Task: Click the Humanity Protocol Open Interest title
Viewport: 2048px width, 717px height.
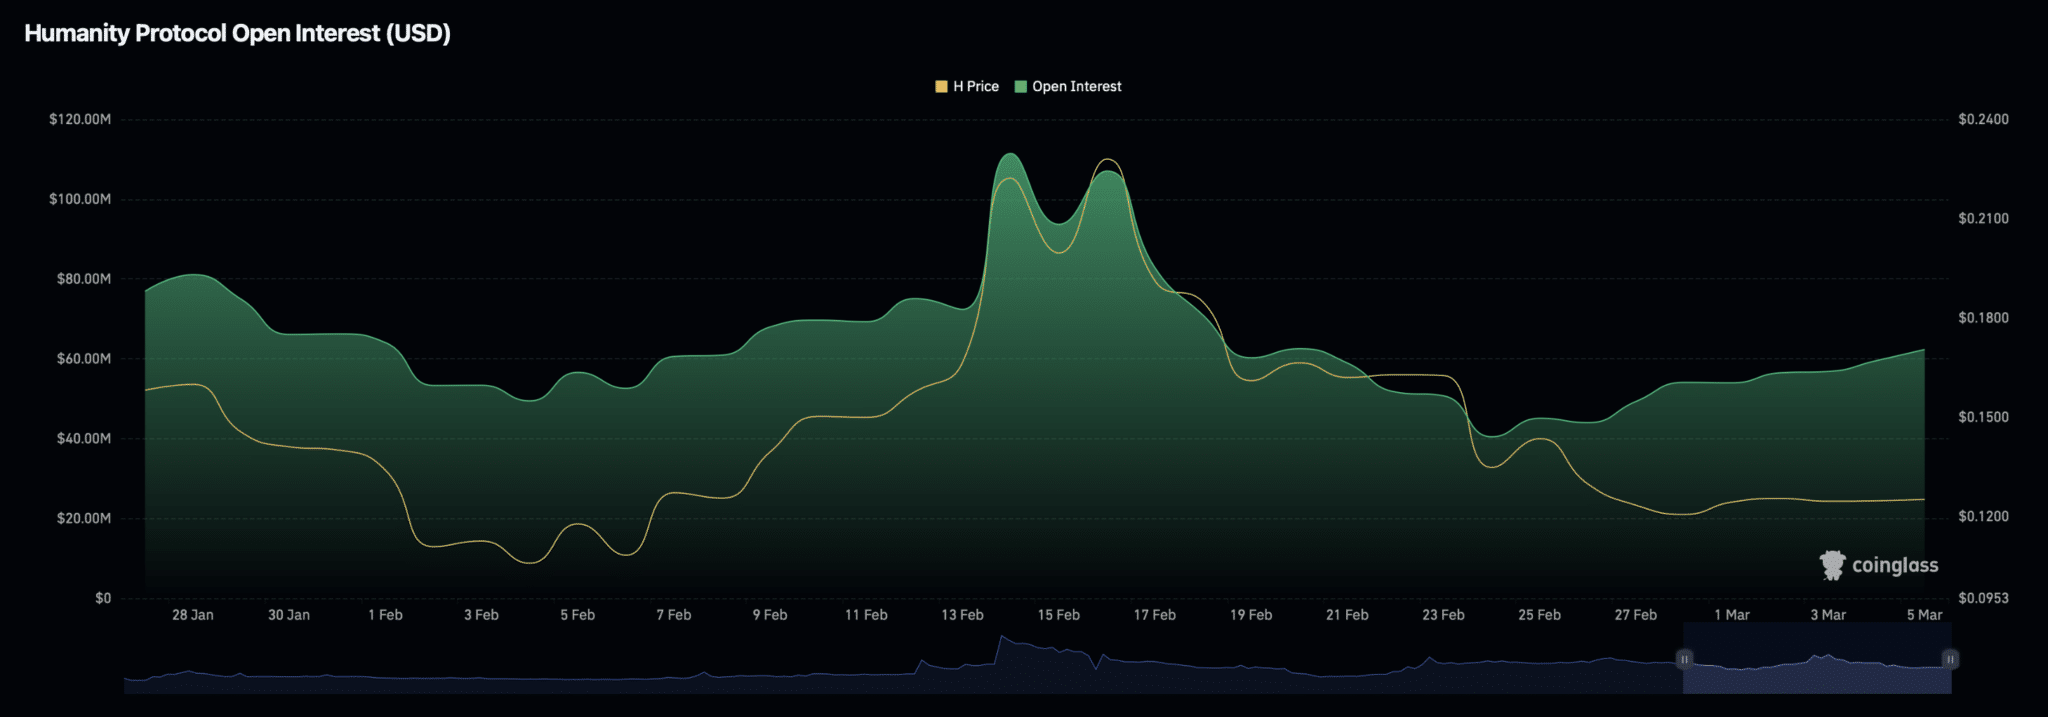Action: (237, 33)
